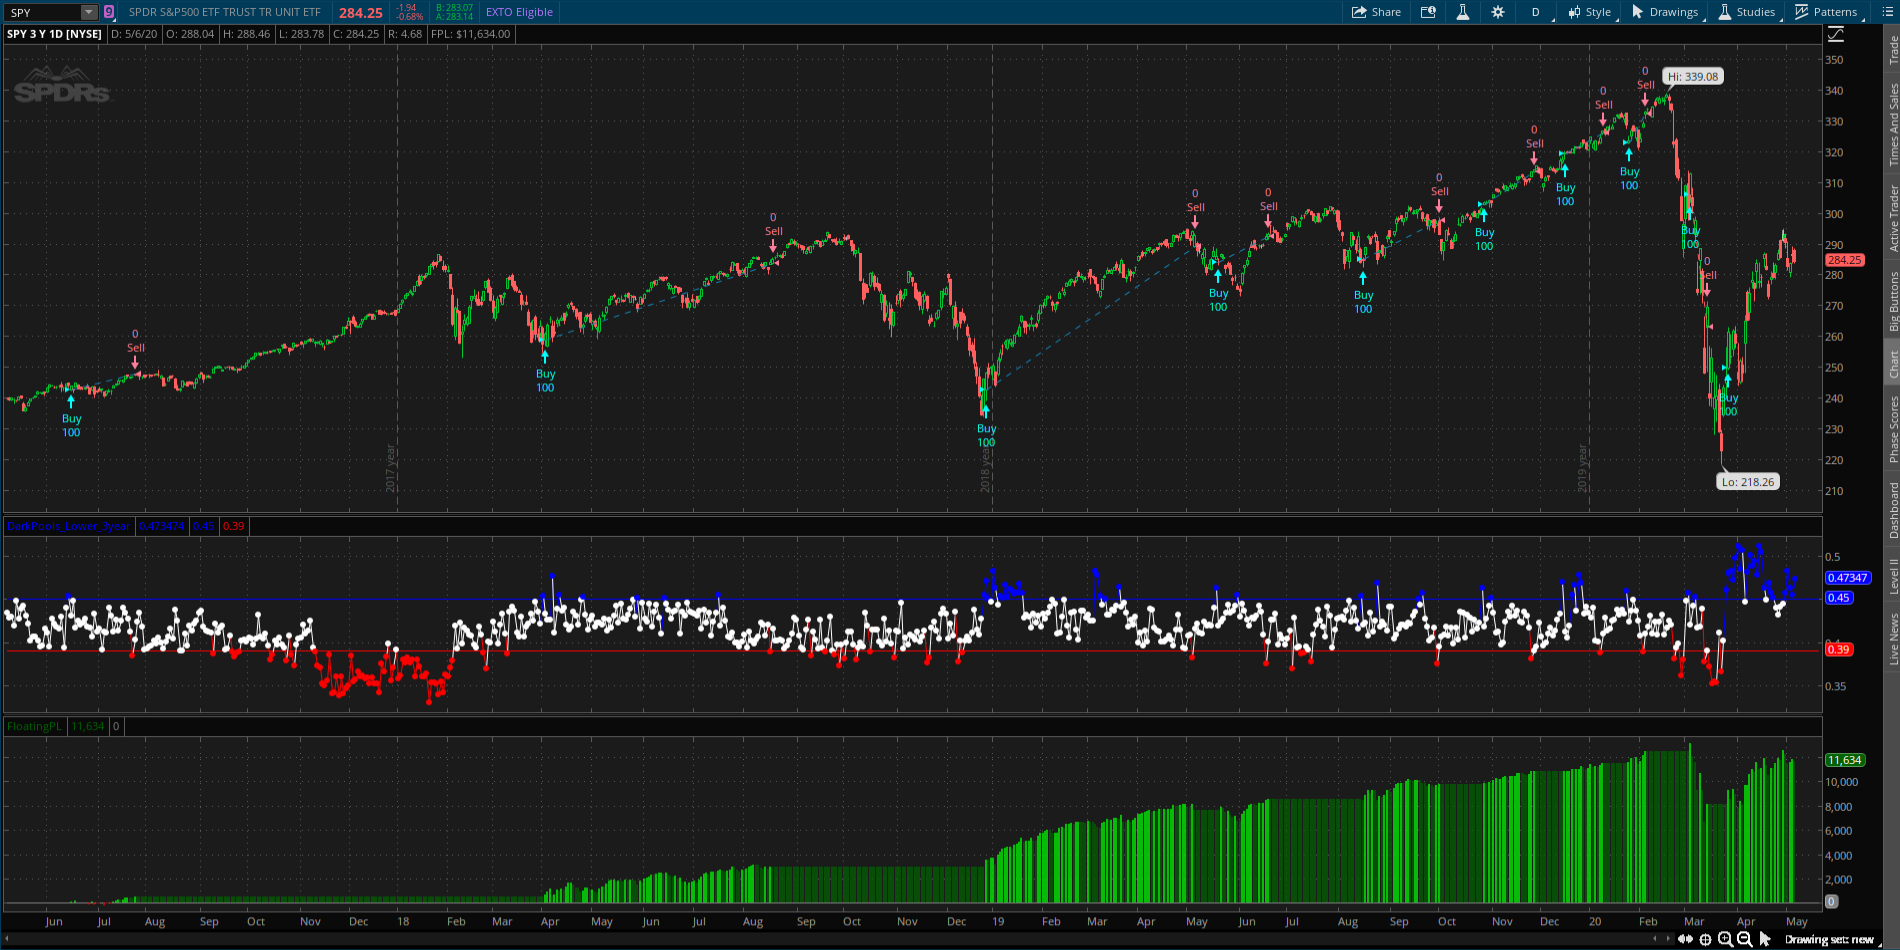1900x950 pixels.
Task: Click the purple color link number 9
Action: pyautogui.click(x=109, y=12)
